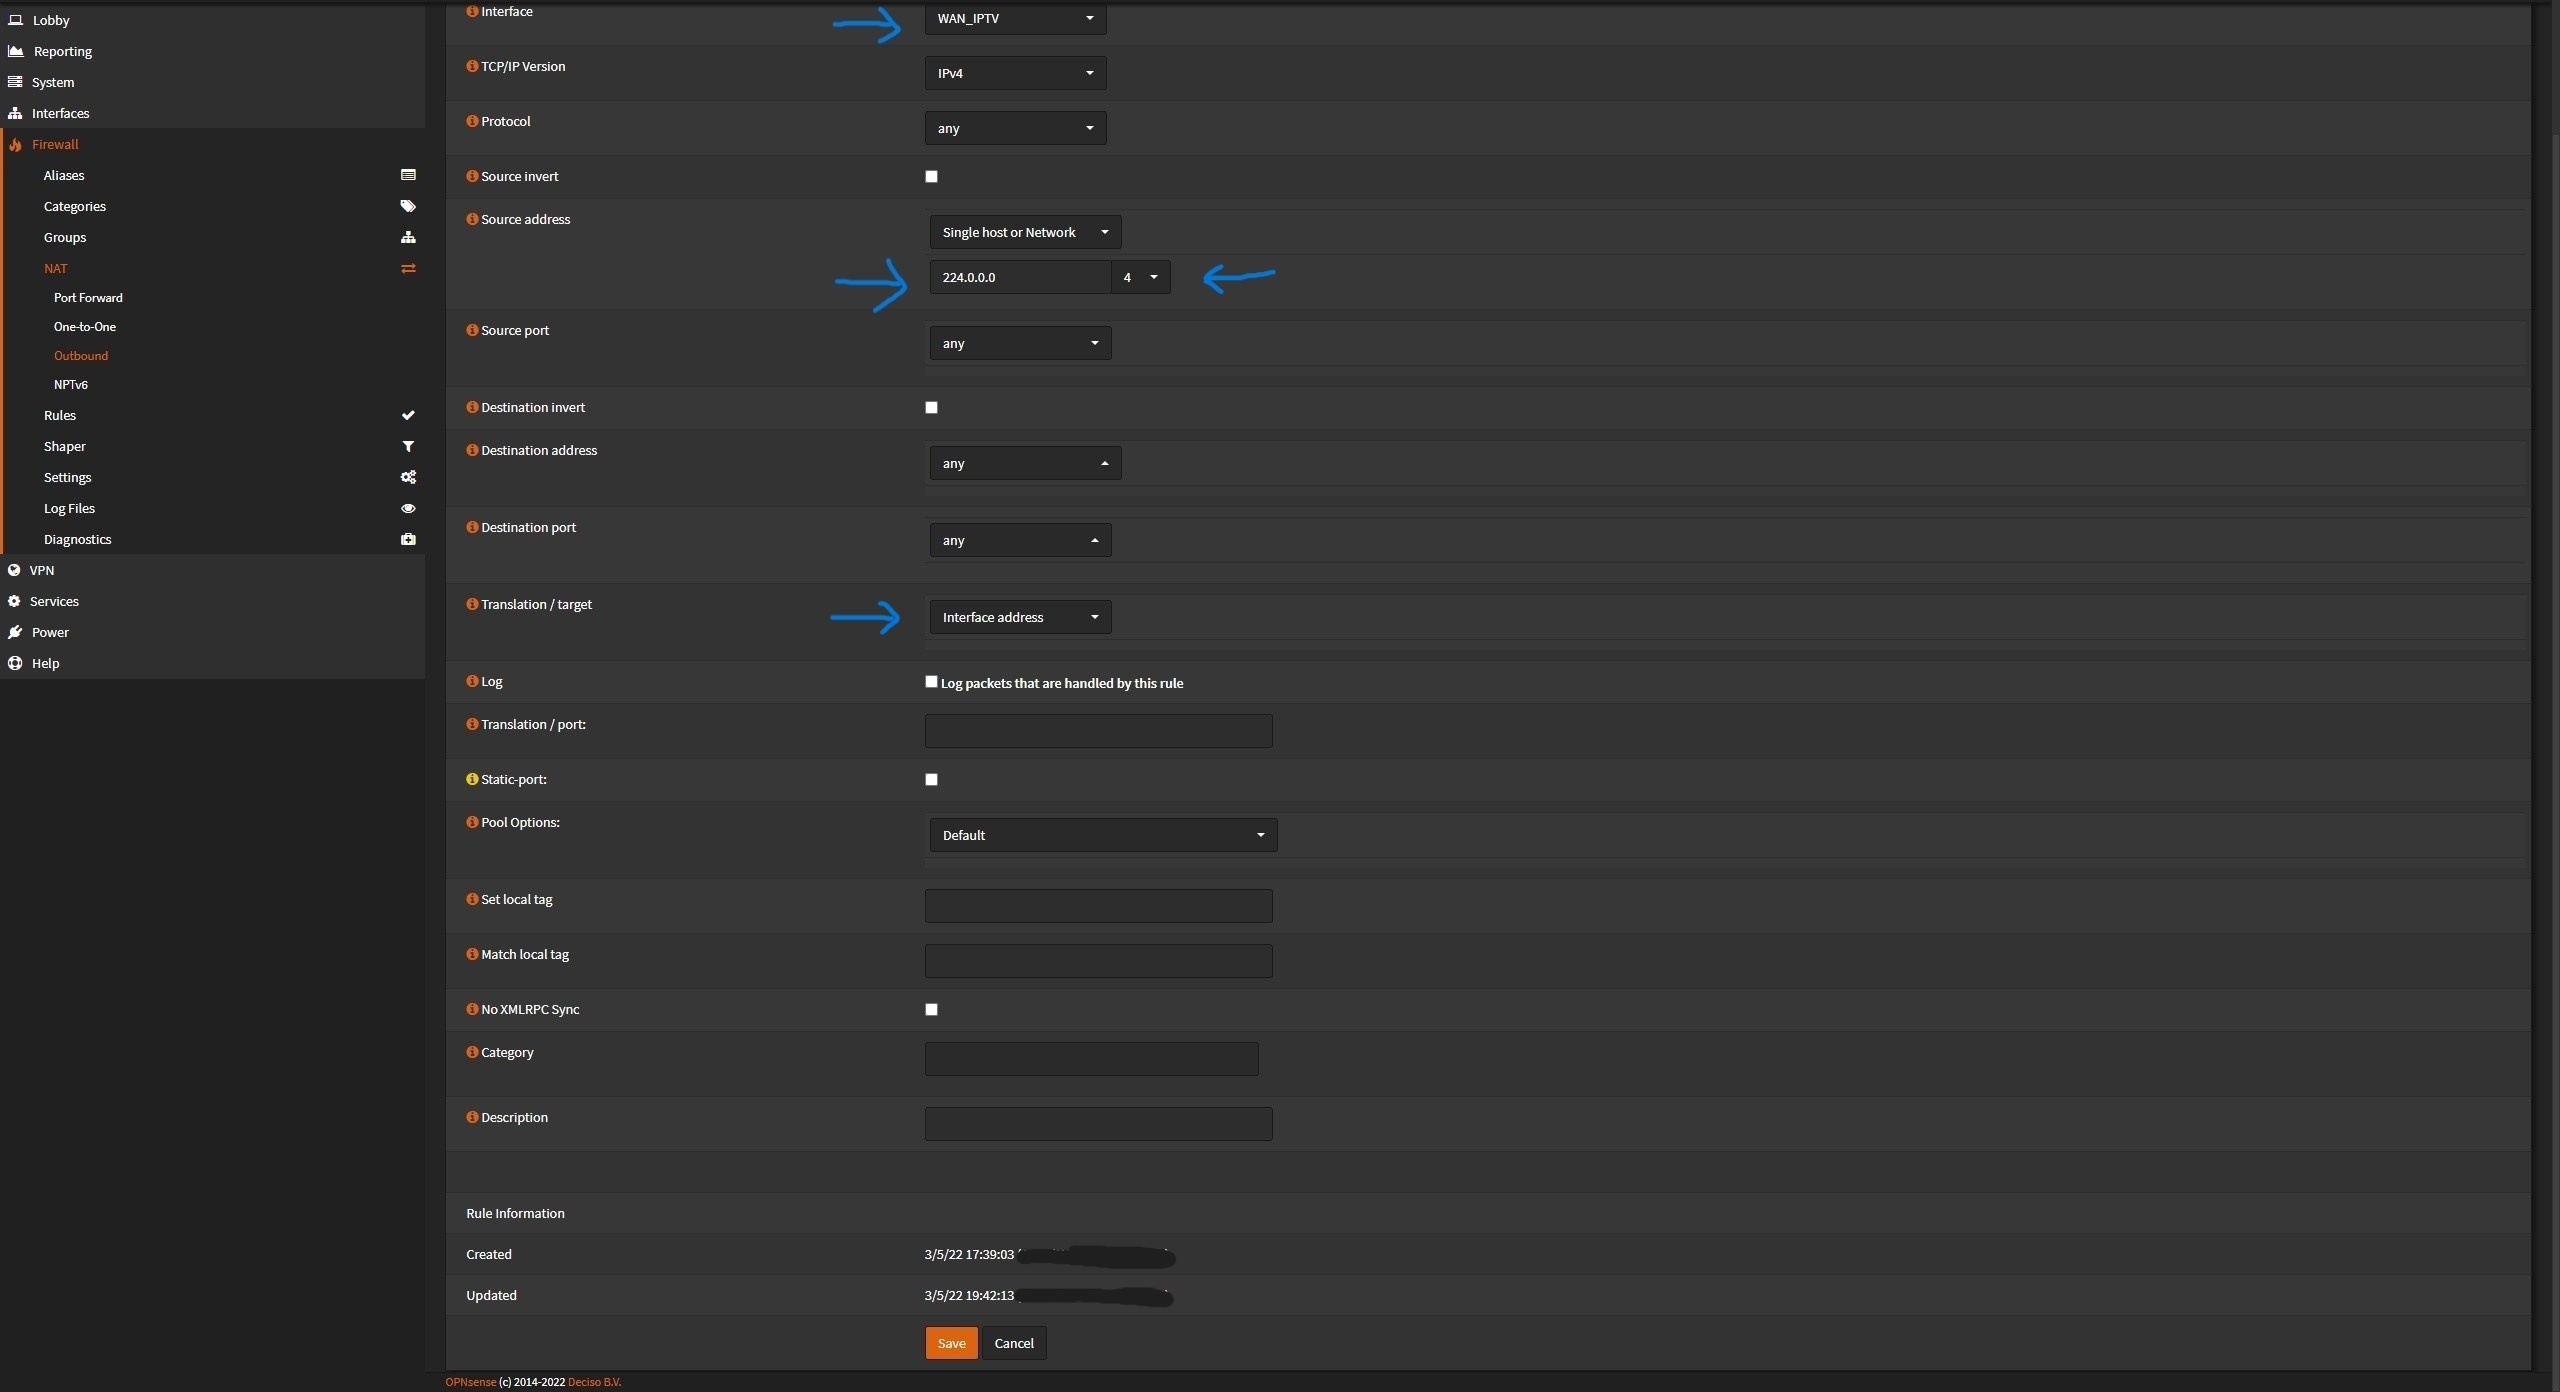This screenshot has width=2560, height=1392.
Task: Open the Interfaces menu in sidebar
Action: (x=60, y=113)
